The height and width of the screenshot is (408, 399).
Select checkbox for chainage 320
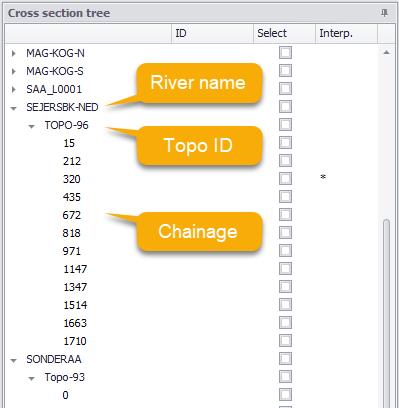pyautogui.click(x=285, y=179)
